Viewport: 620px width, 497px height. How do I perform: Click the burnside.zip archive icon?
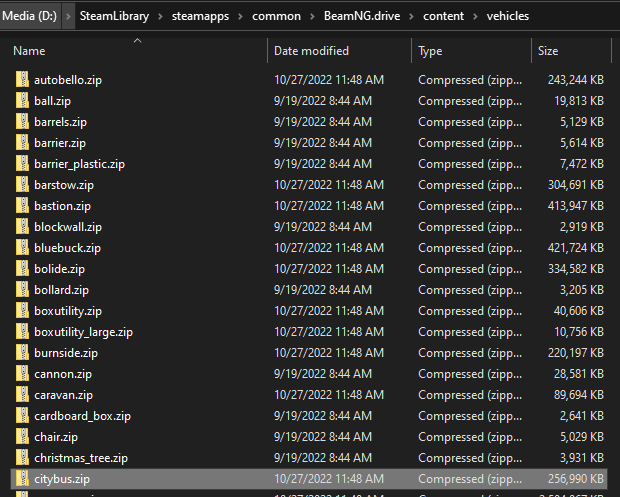click(23, 352)
